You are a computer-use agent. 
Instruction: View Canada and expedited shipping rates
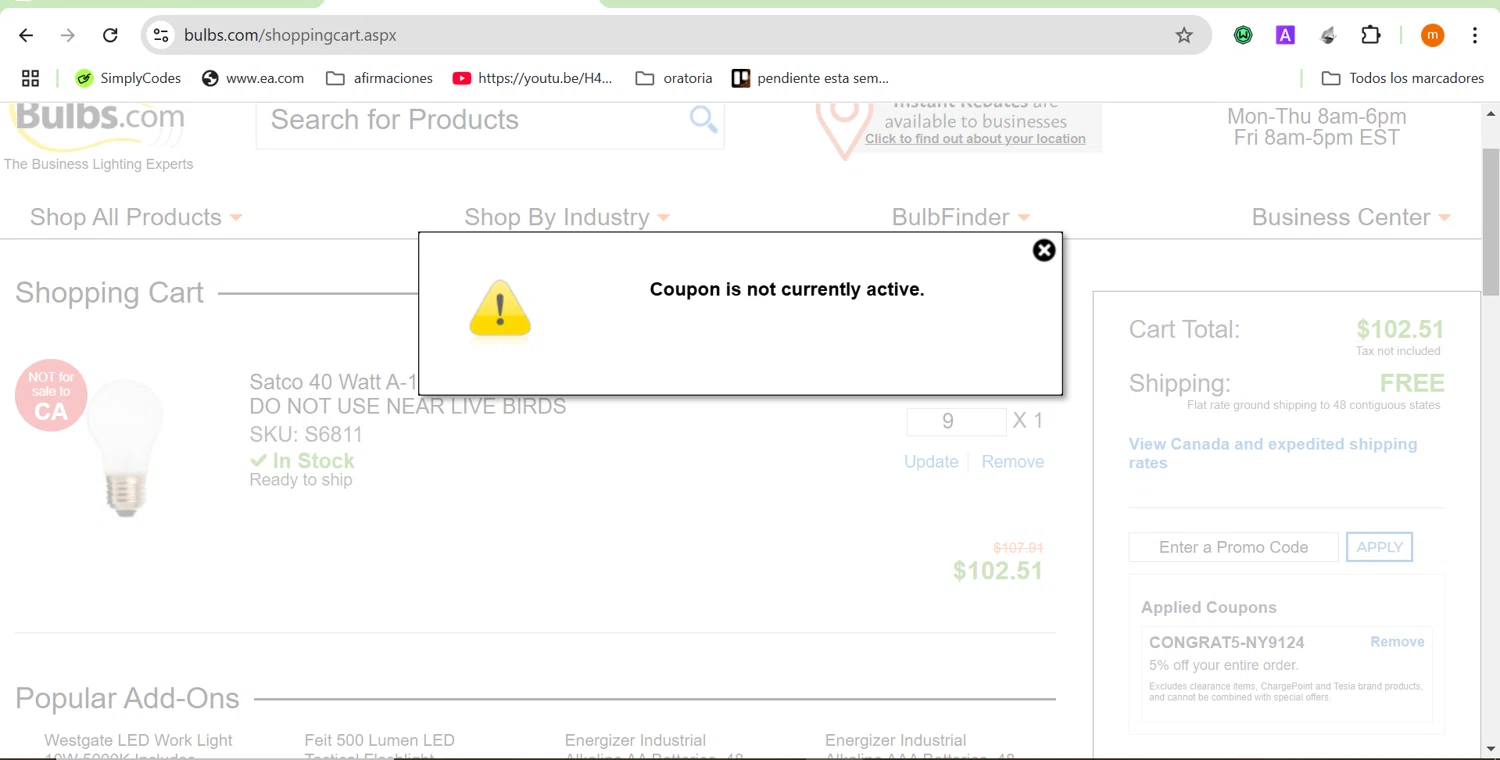[1273, 453]
